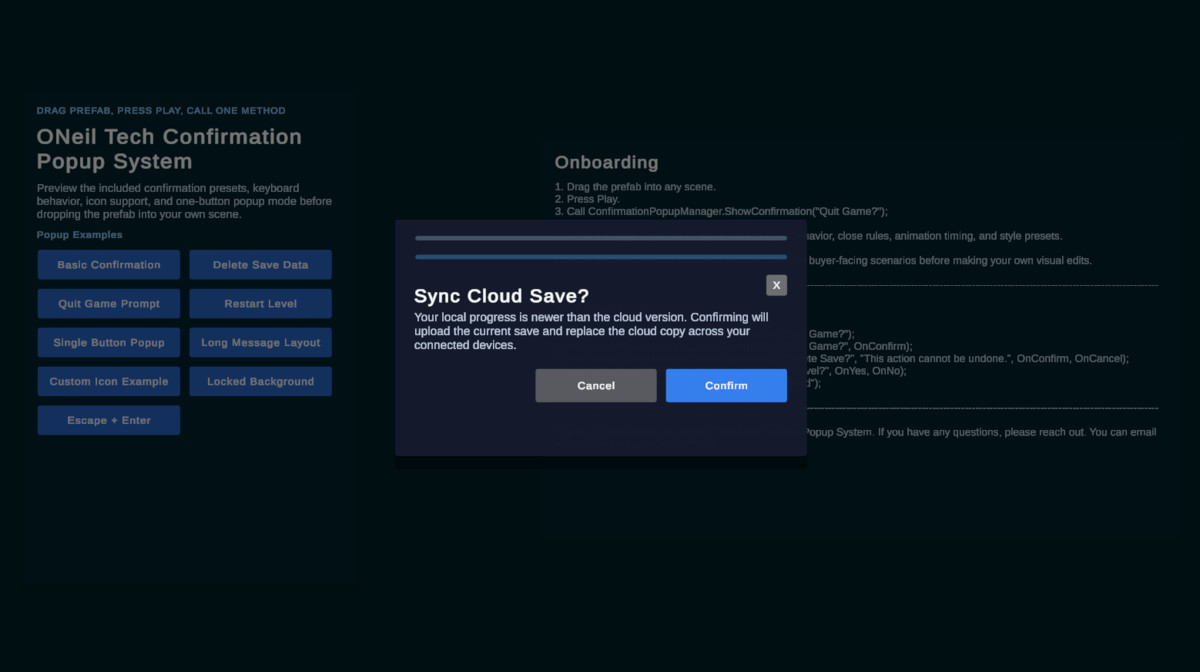Viewport: 1200px width, 672px height.
Task: Trigger the Restart Level popup
Action: (260, 304)
